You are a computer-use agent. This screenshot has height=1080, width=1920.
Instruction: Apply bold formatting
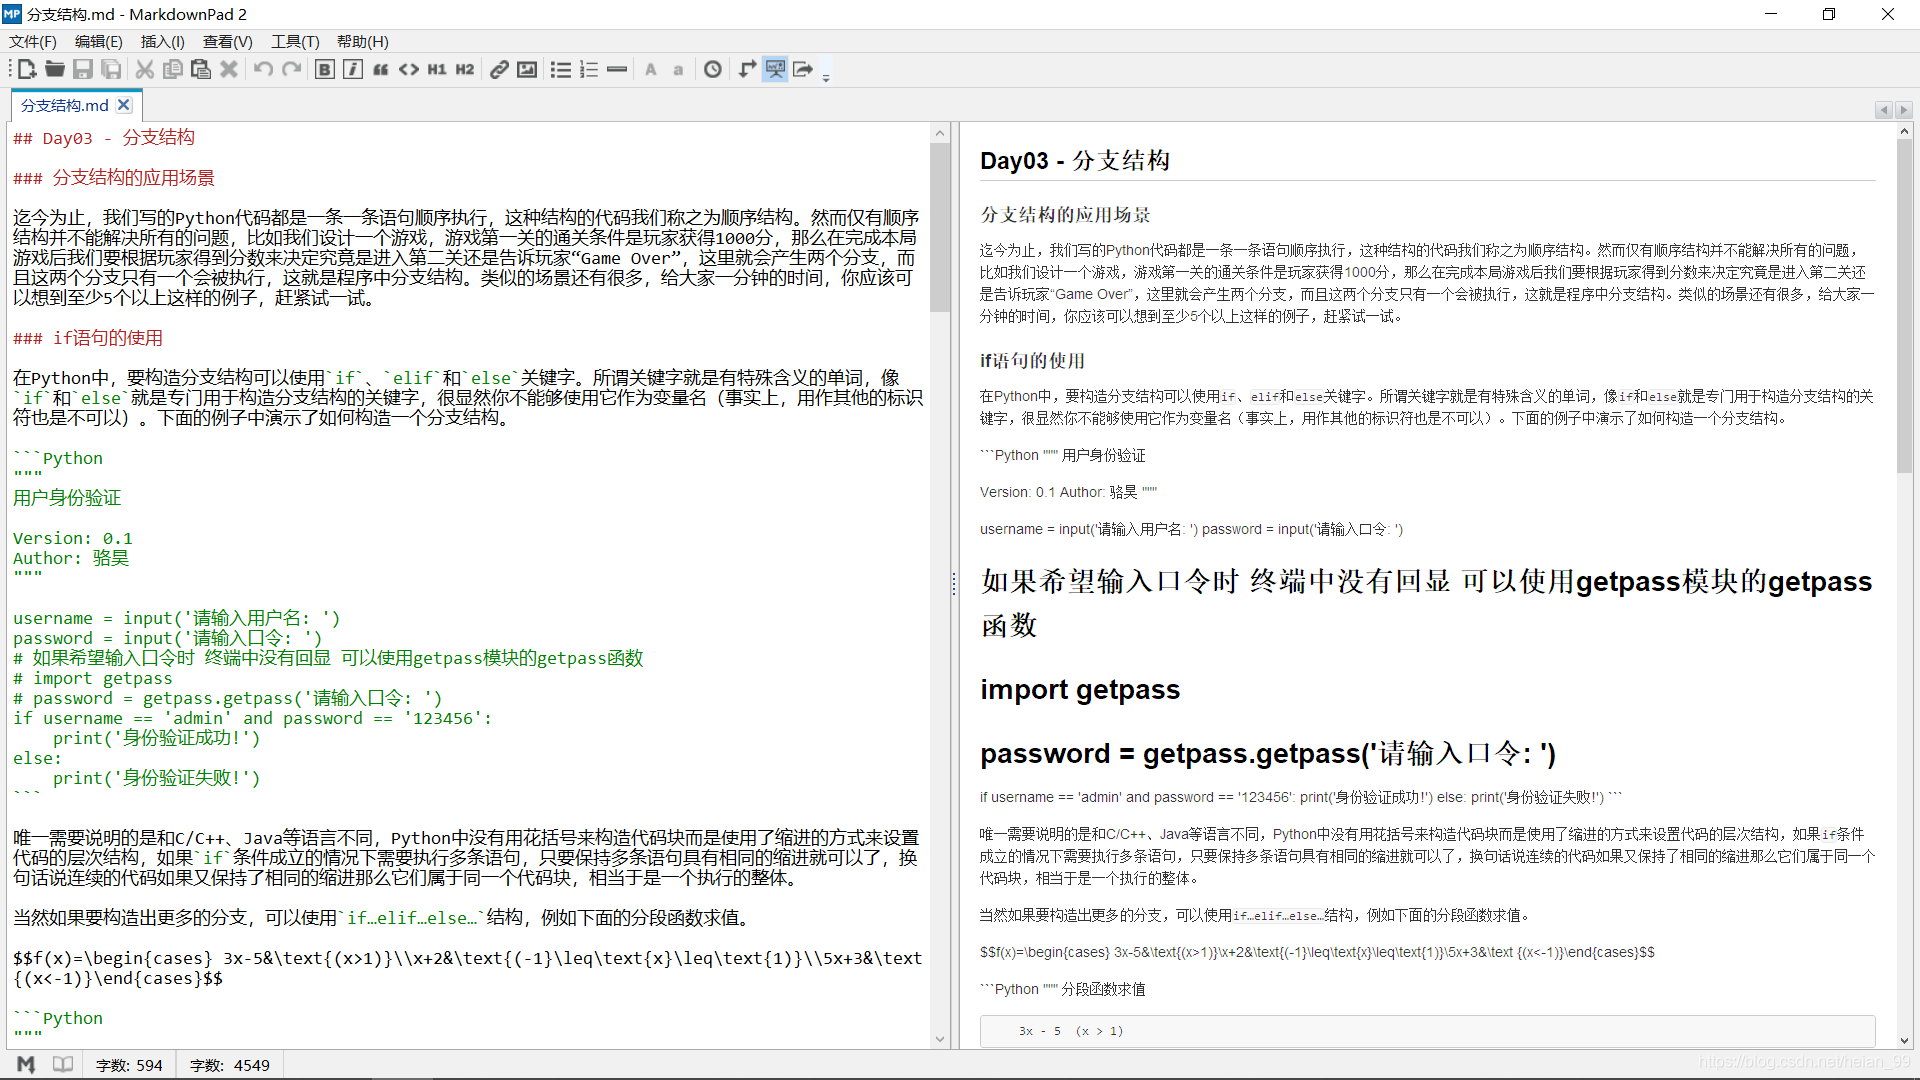(325, 69)
